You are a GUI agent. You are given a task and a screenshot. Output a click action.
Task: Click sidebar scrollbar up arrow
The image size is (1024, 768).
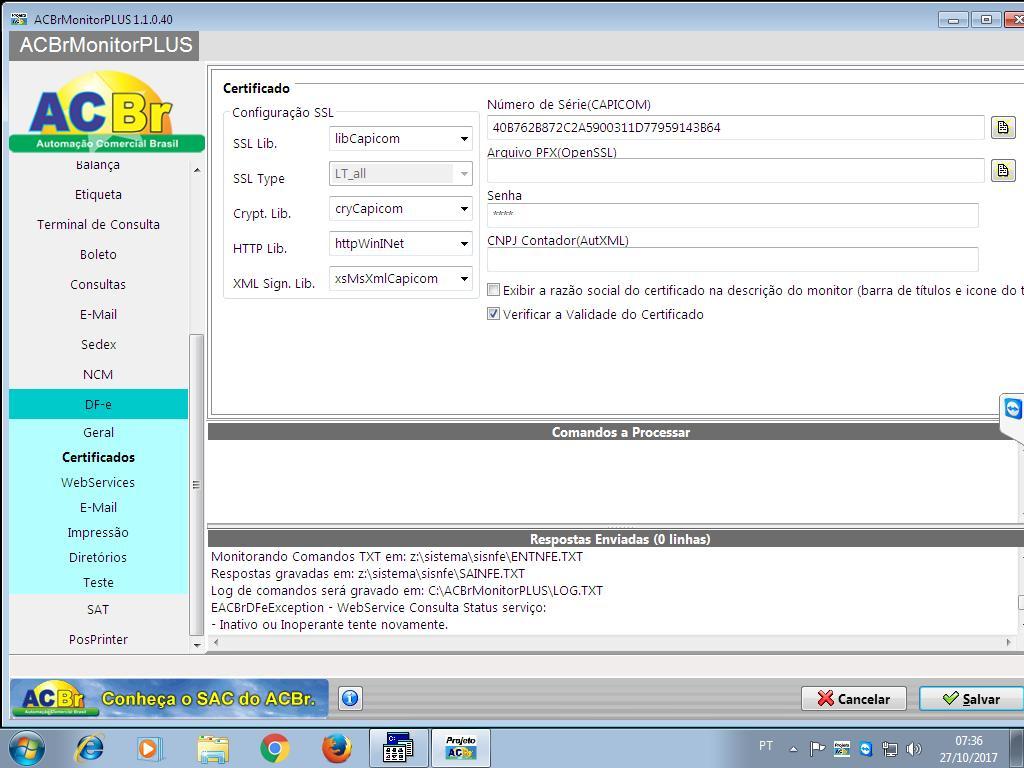197,170
